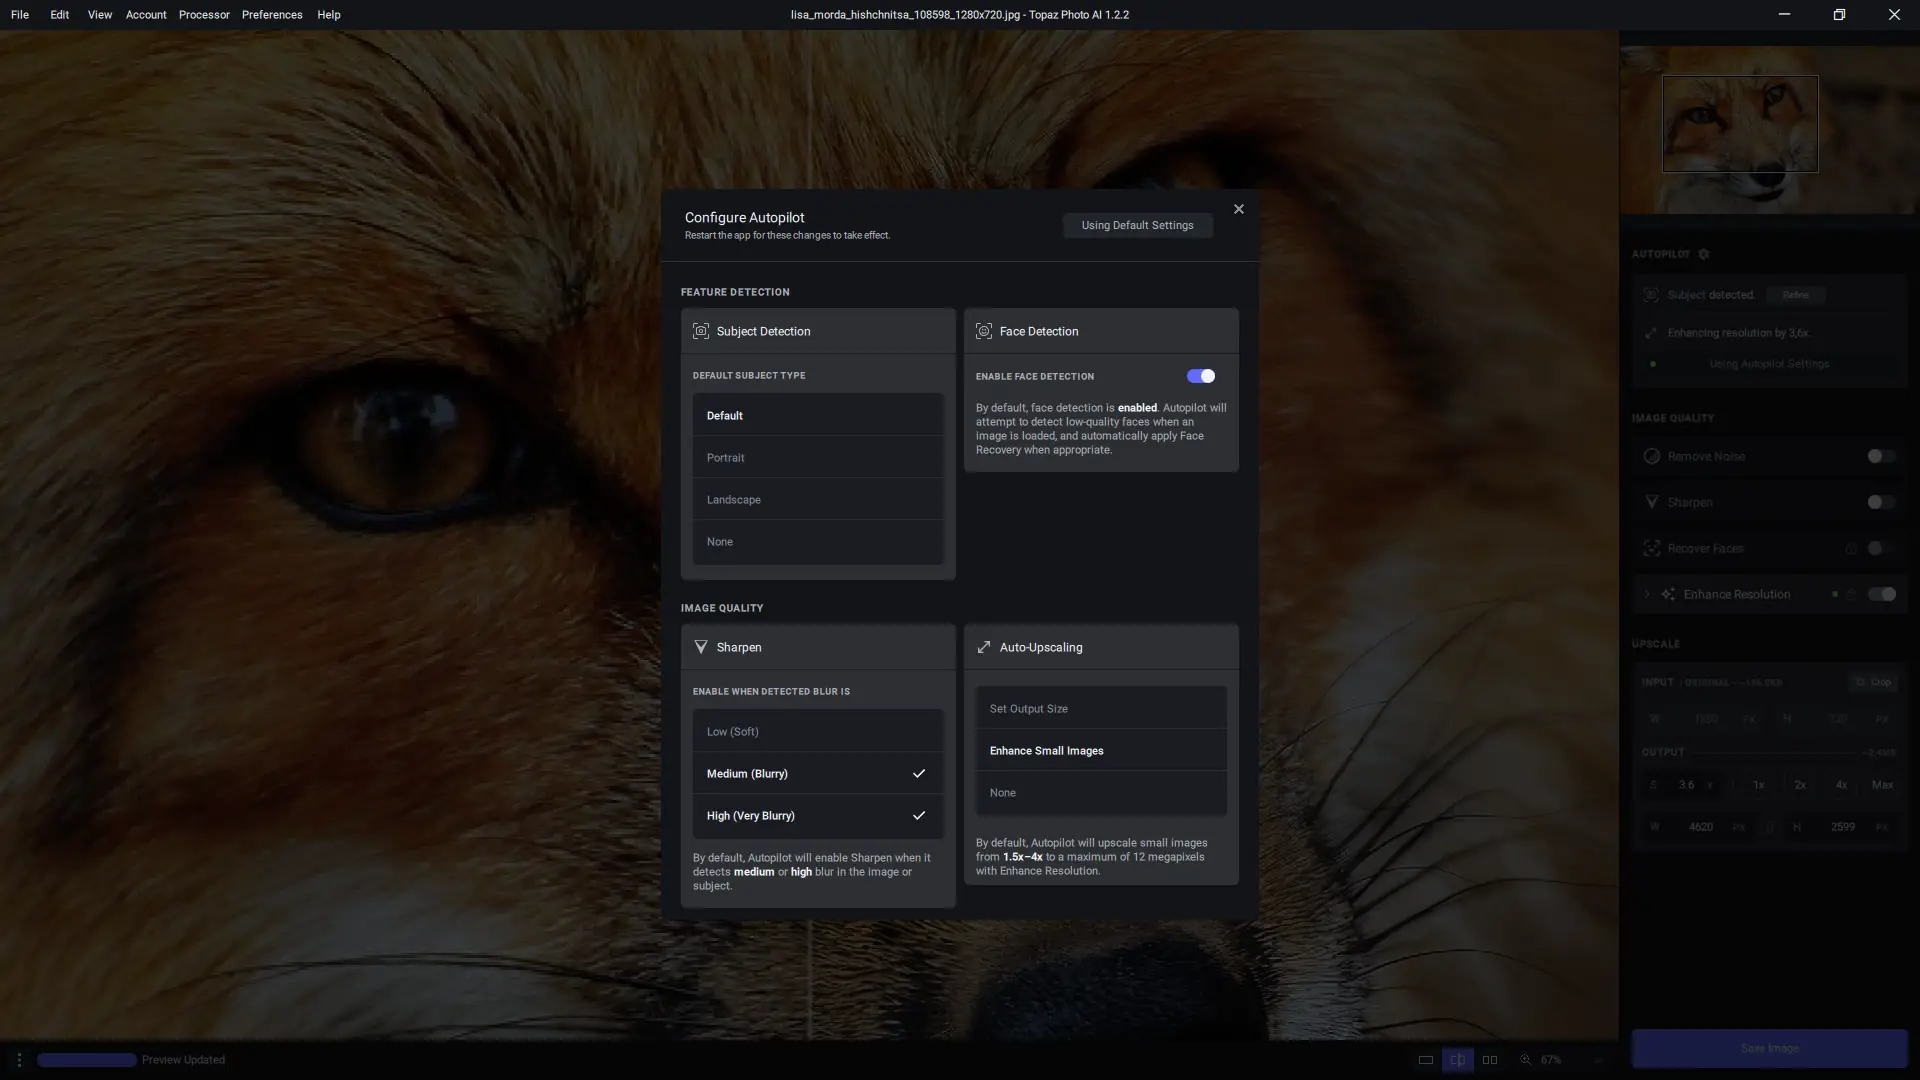The height and width of the screenshot is (1080, 1920).
Task: Switch to side-by-side comparison view
Action: coord(1490,1060)
